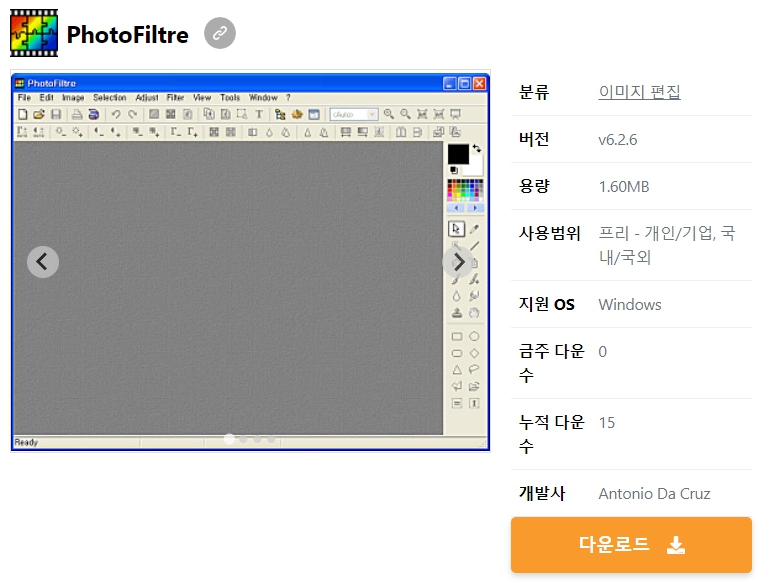Open the Selection menu in PhotoFiltre
This screenshot has height=583, width=759.
pyautogui.click(x=110, y=98)
